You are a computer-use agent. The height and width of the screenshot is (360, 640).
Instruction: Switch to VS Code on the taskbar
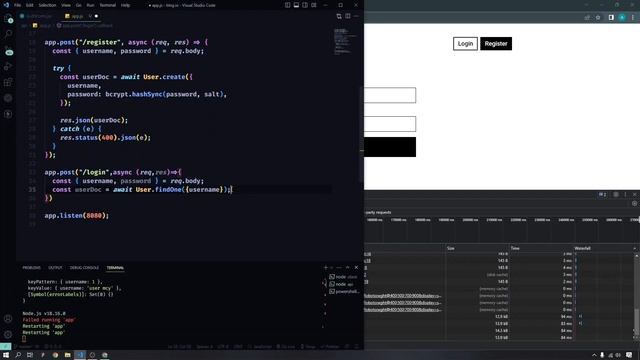(80, 355)
